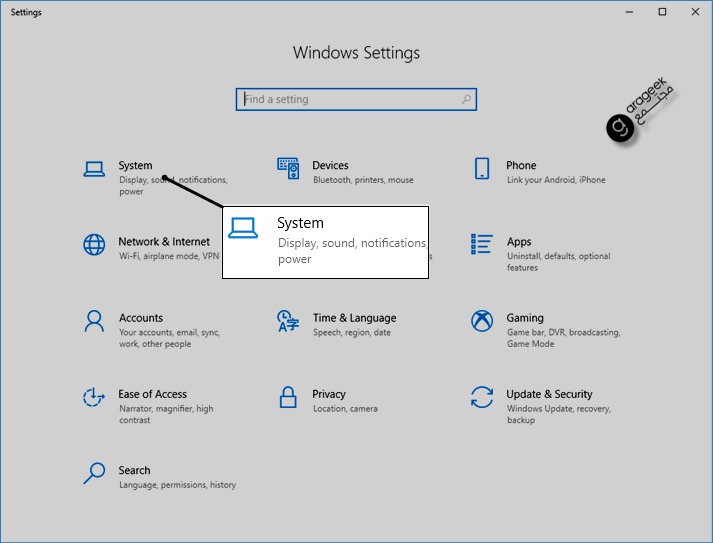Click the Apps list icon

pyautogui.click(x=482, y=244)
